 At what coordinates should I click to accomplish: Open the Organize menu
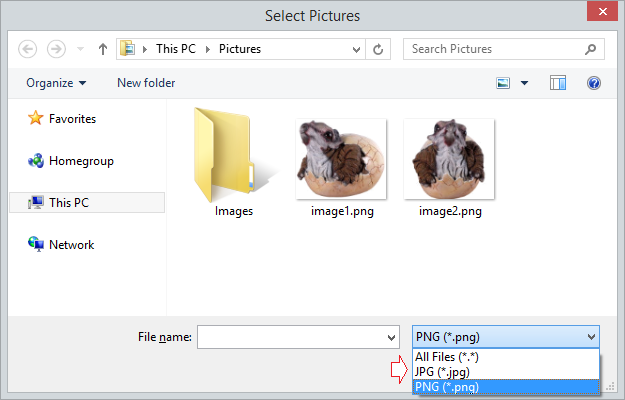[56, 83]
